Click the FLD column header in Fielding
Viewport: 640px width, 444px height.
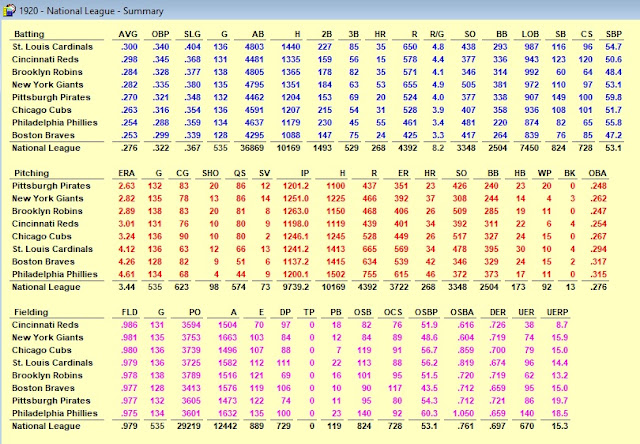(130, 313)
